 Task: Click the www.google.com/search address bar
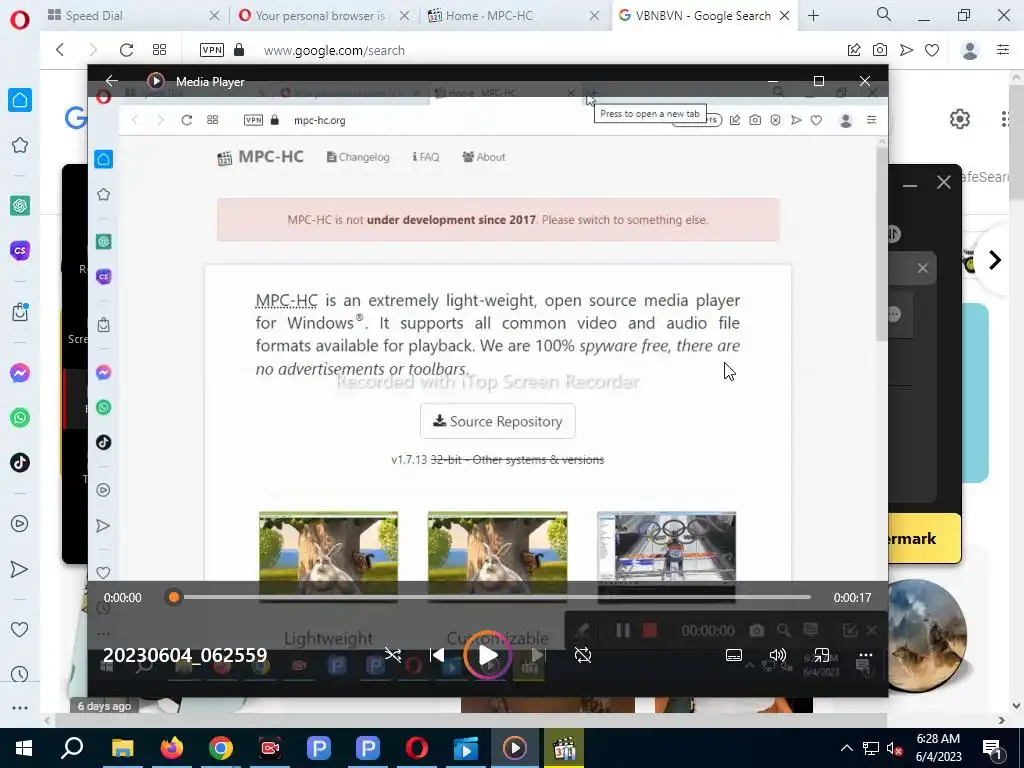point(334,50)
